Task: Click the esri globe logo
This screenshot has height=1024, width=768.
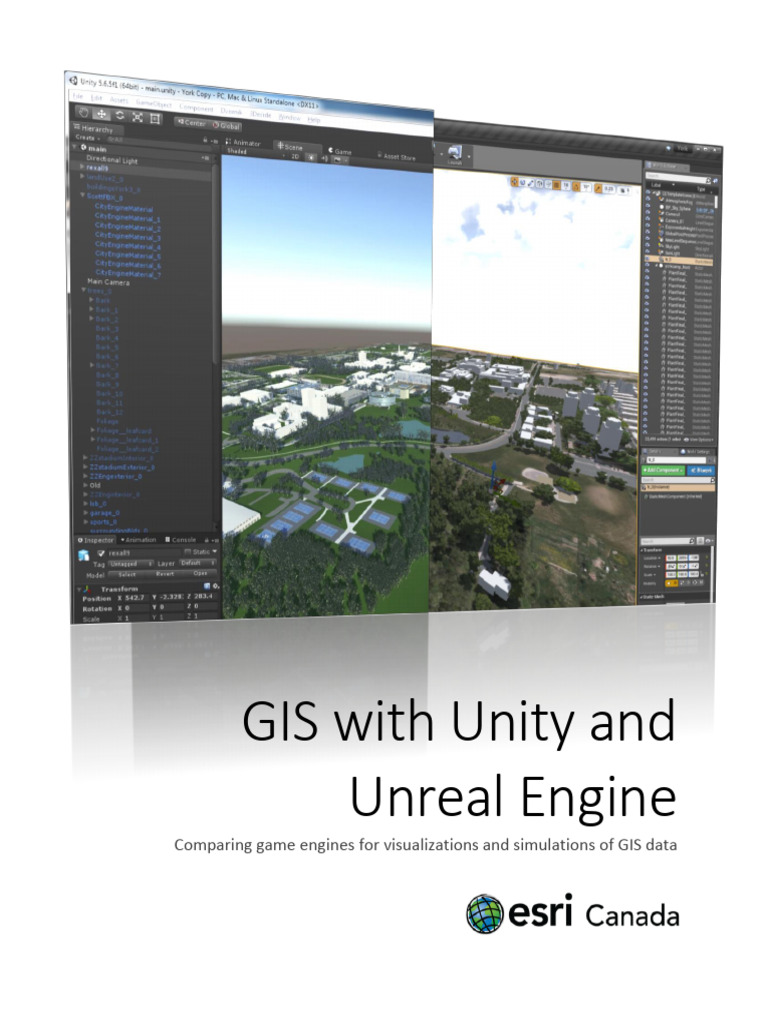Action: (x=485, y=914)
